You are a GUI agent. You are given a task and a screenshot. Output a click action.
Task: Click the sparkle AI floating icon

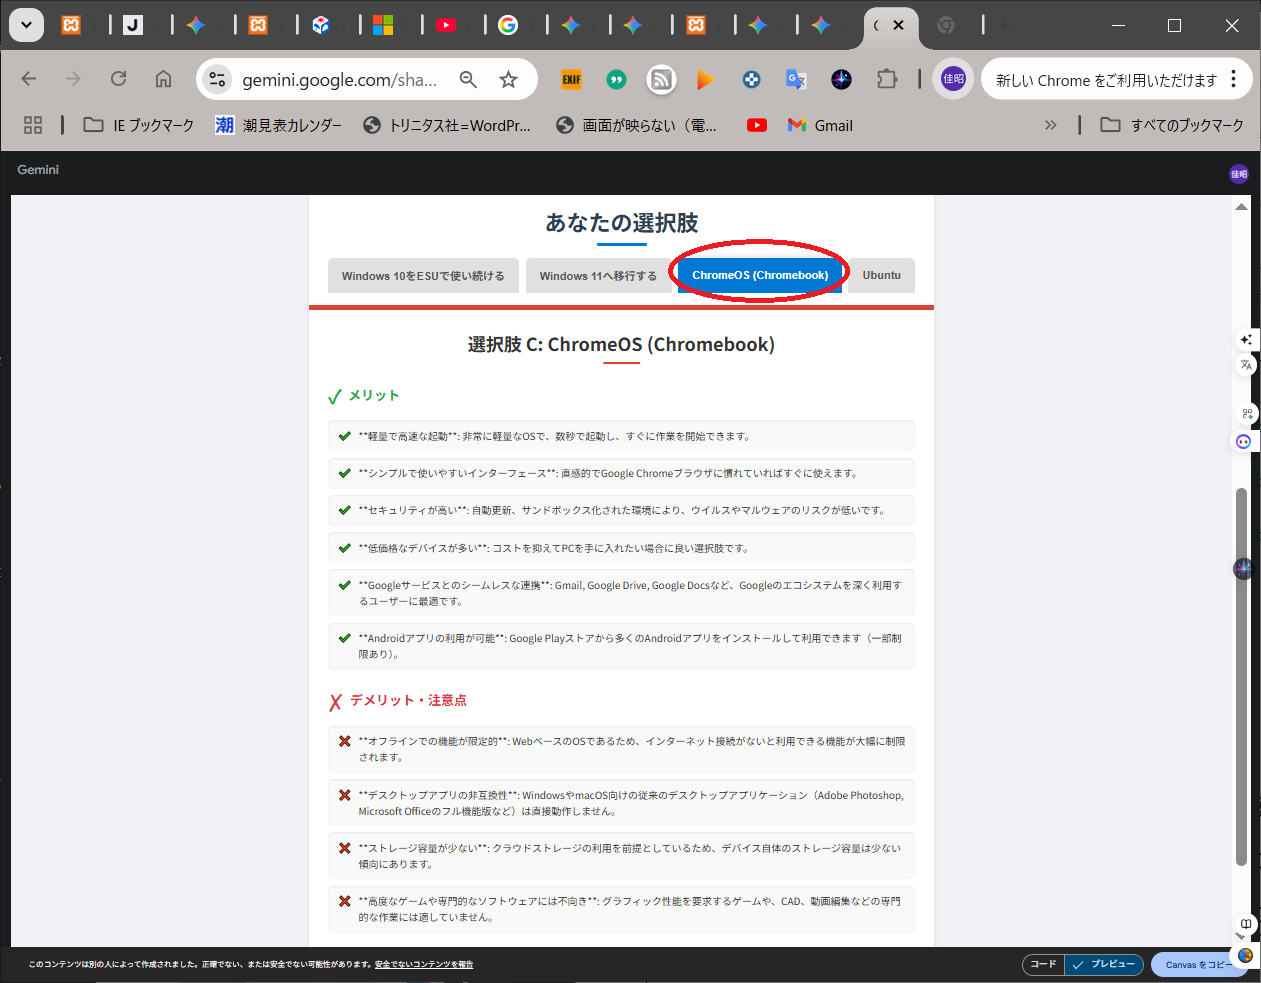coord(1246,340)
